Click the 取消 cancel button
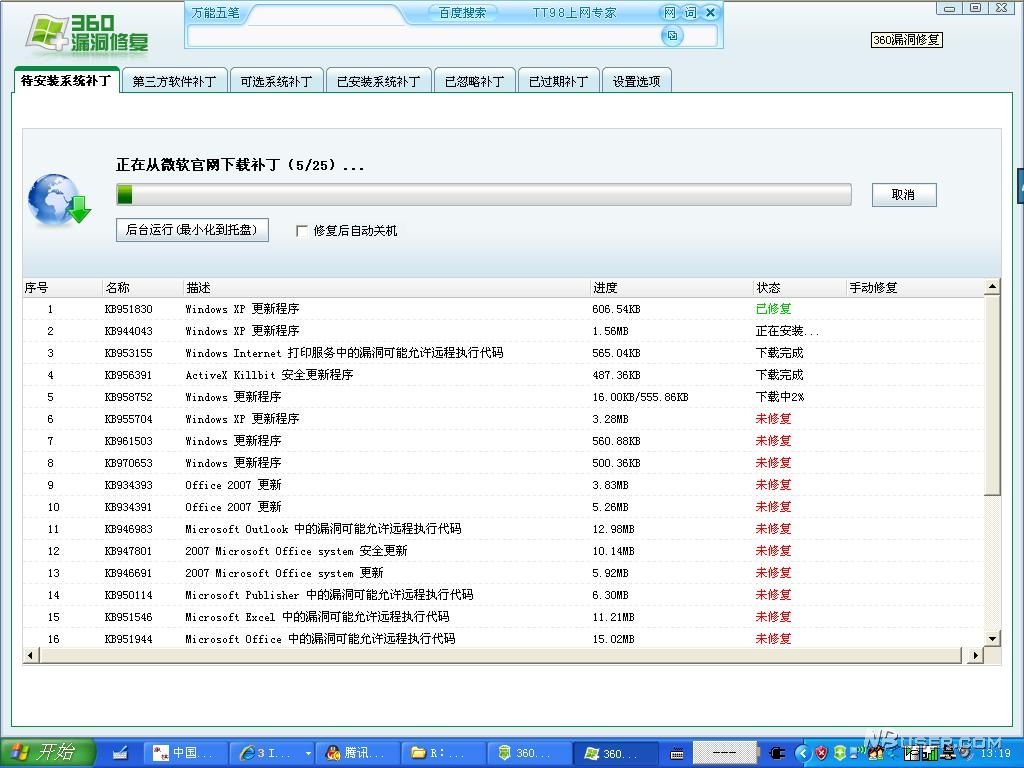 point(904,195)
